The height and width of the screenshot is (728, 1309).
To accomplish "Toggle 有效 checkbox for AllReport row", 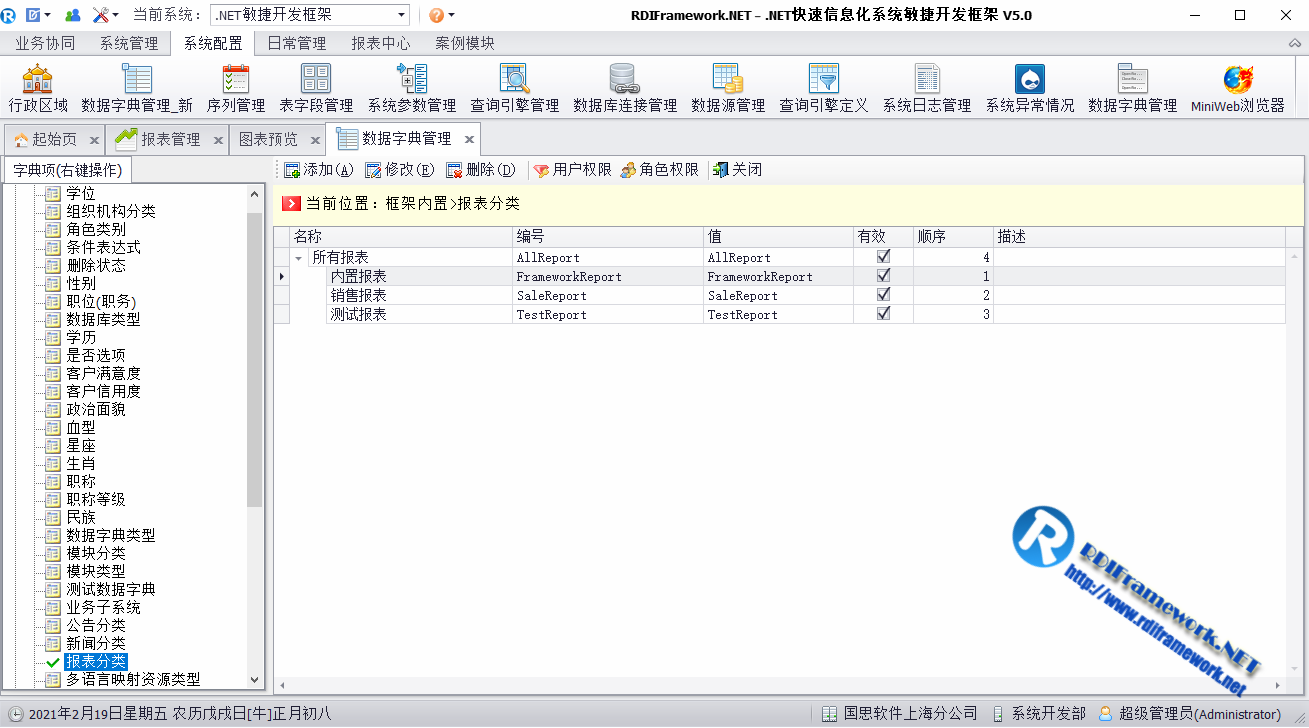I will tap(883, 257).
